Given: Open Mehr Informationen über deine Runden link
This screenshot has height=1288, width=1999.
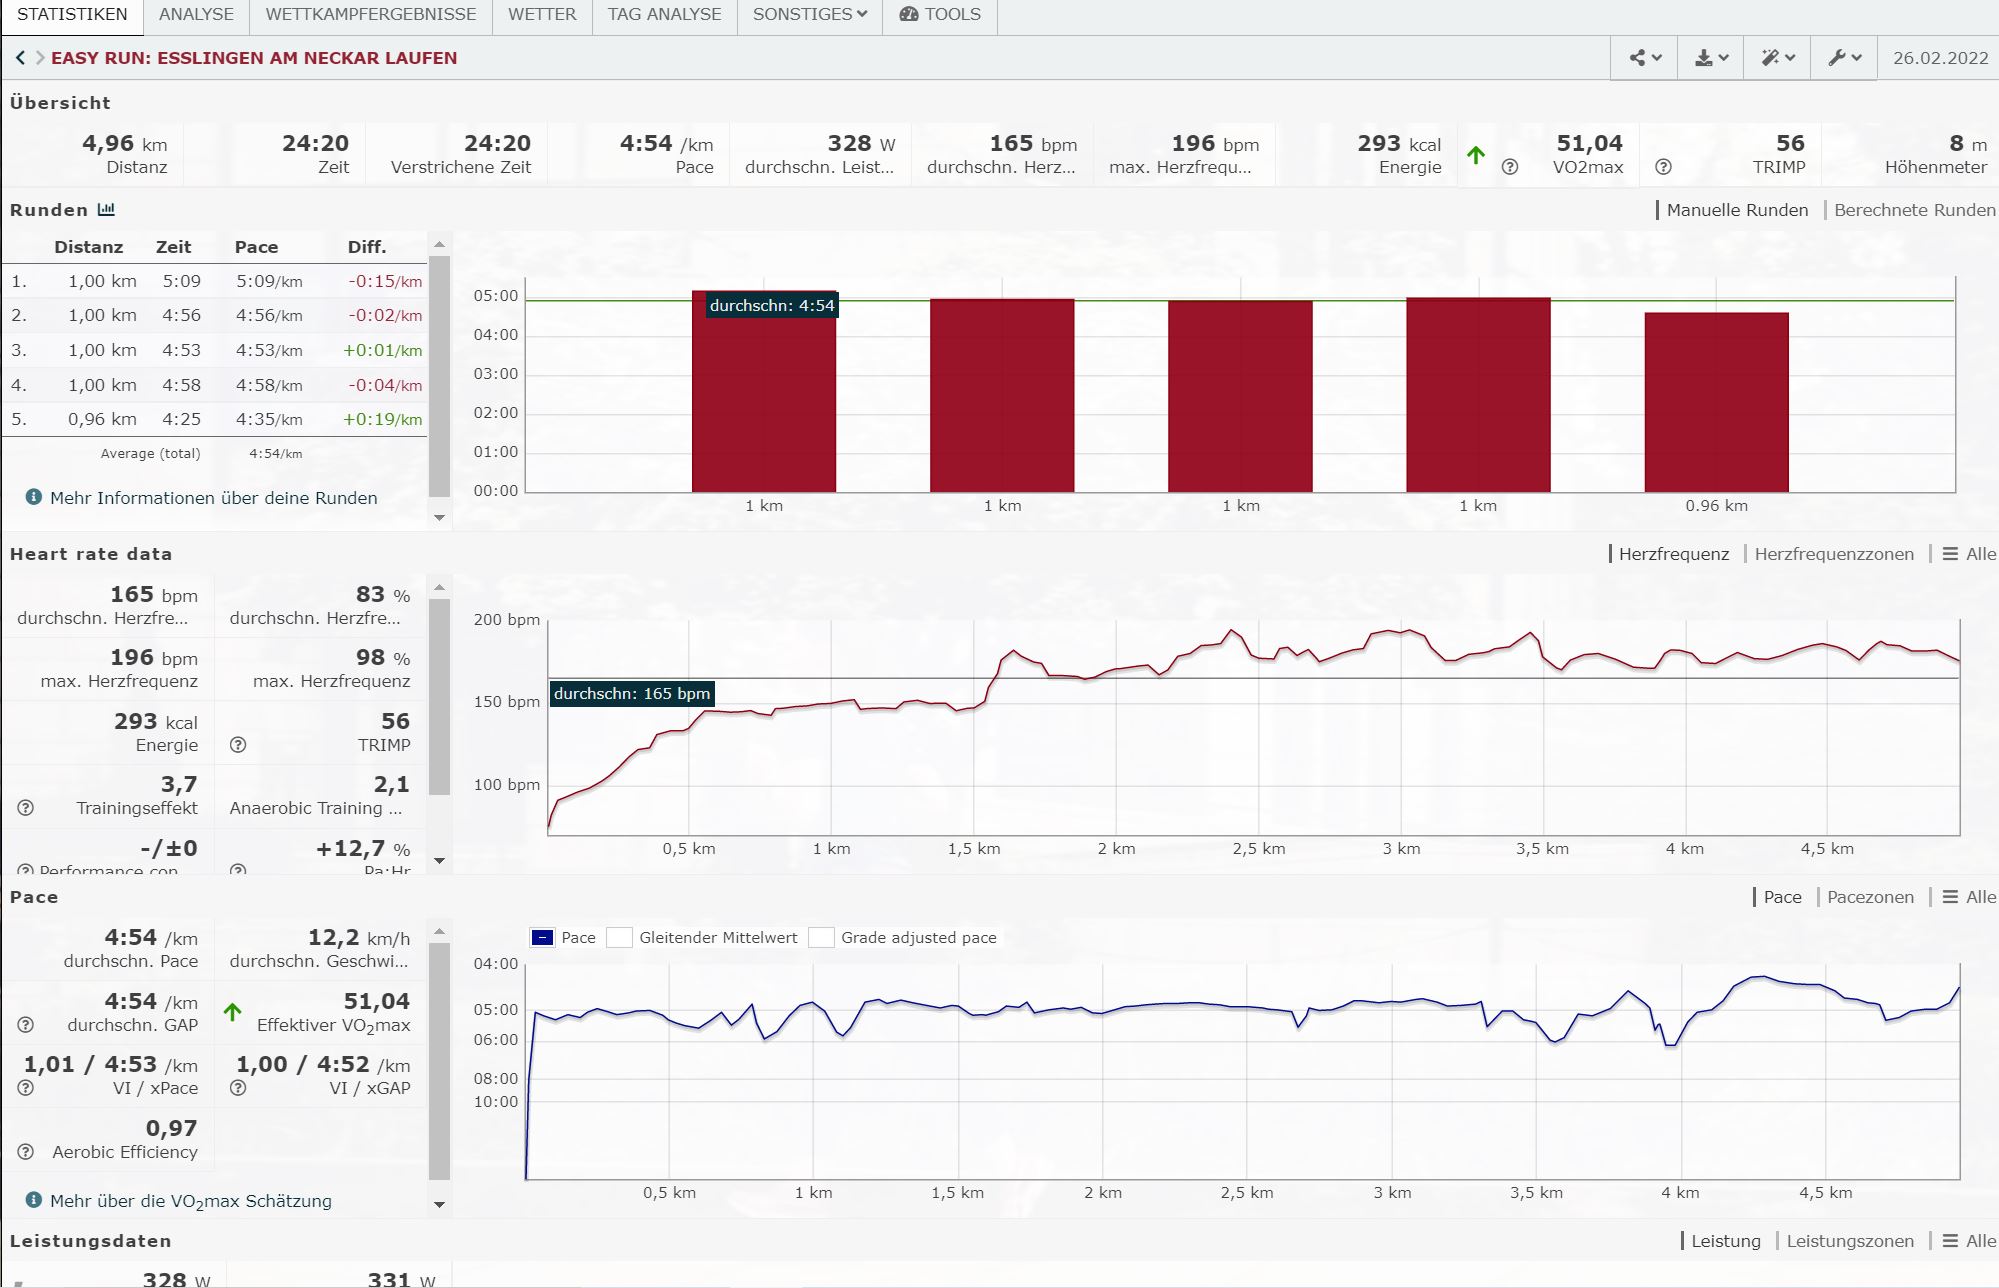Looking at the screenshot, I should (x=213, y=498).
